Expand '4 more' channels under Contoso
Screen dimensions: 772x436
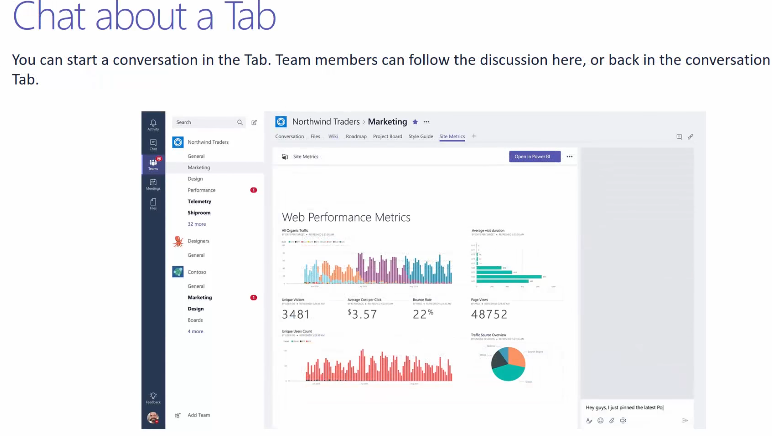(x=195, y=331)
